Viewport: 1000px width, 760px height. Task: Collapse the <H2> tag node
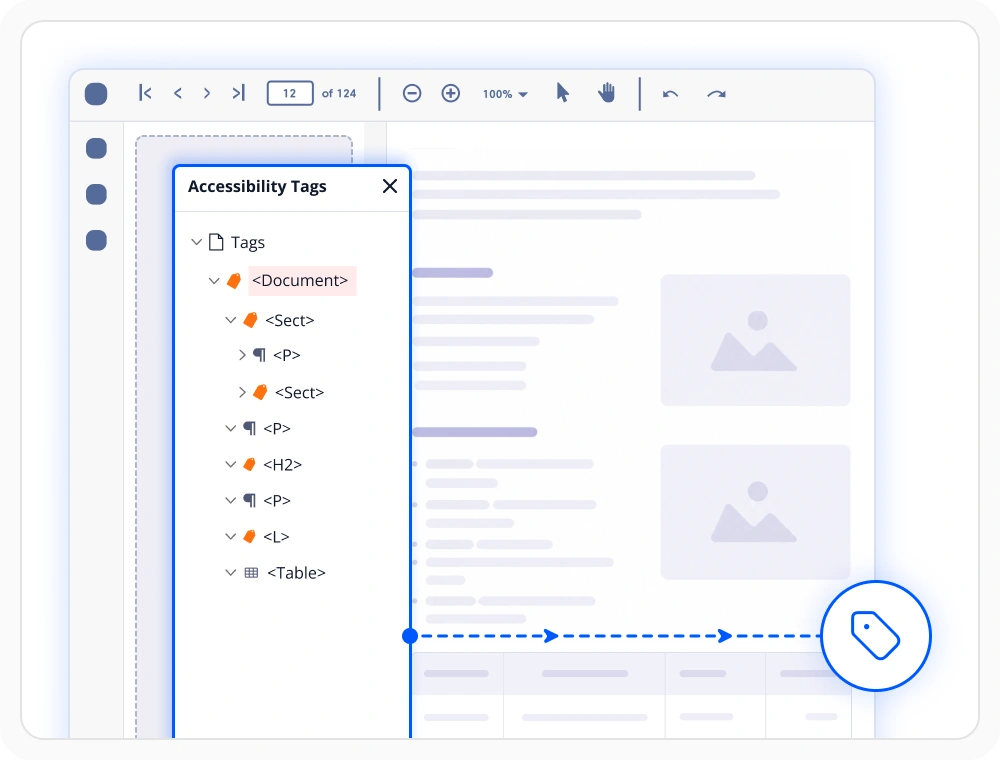coord(231,465)
